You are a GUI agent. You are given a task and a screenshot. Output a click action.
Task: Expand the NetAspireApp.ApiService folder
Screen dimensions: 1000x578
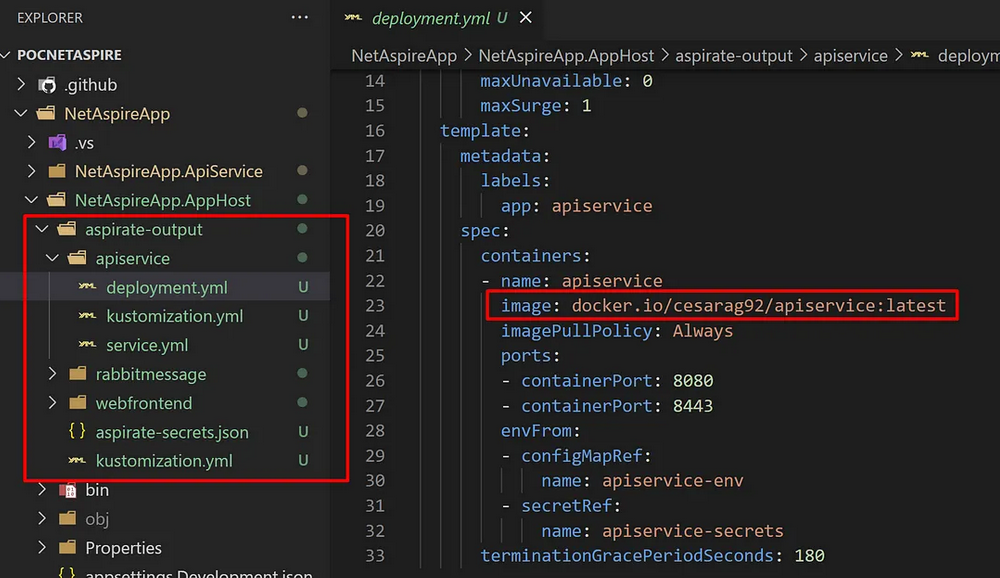[32, 172]
